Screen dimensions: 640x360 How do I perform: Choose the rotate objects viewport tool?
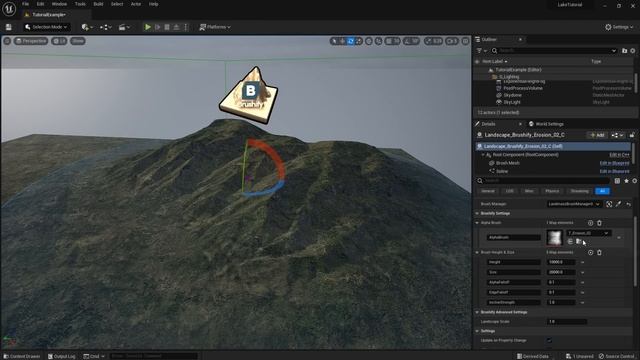[351, 41]
